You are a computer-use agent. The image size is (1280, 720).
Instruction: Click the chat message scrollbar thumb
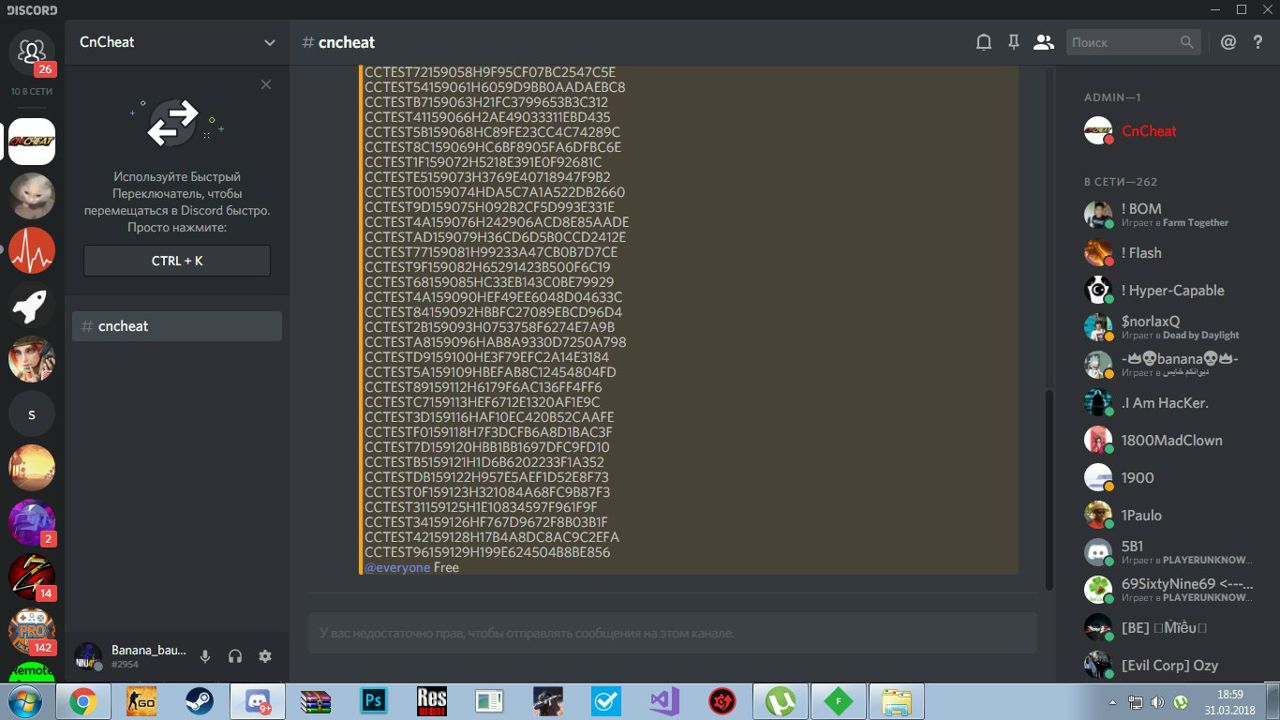(1049, 490)
